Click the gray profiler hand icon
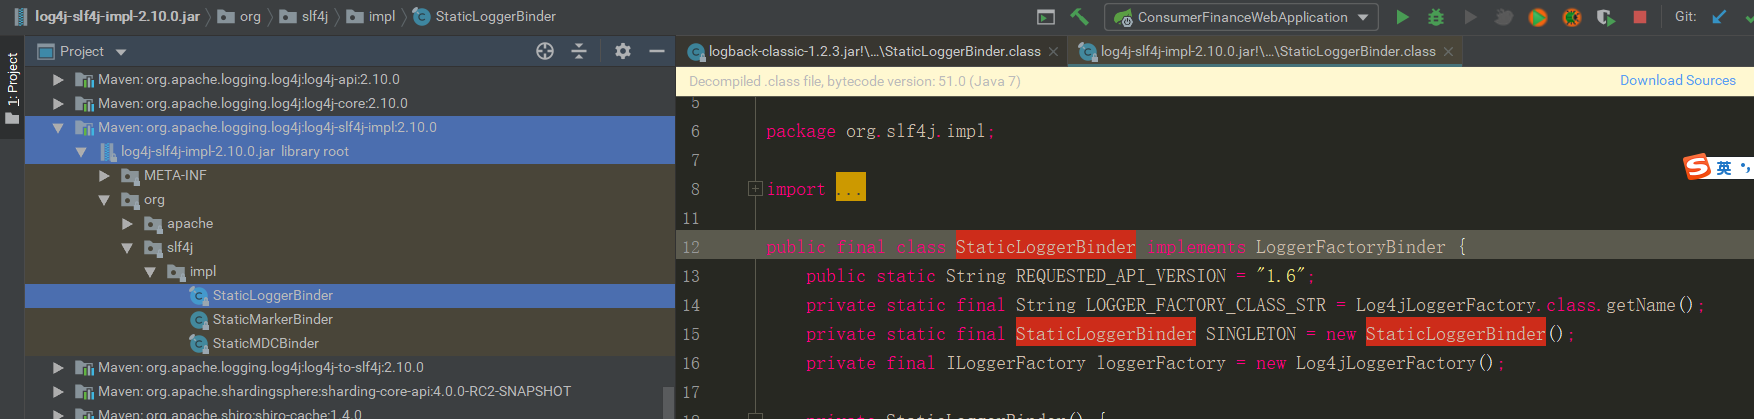This screenshot has height=419, width=1754. click(x=1504, y=17)
